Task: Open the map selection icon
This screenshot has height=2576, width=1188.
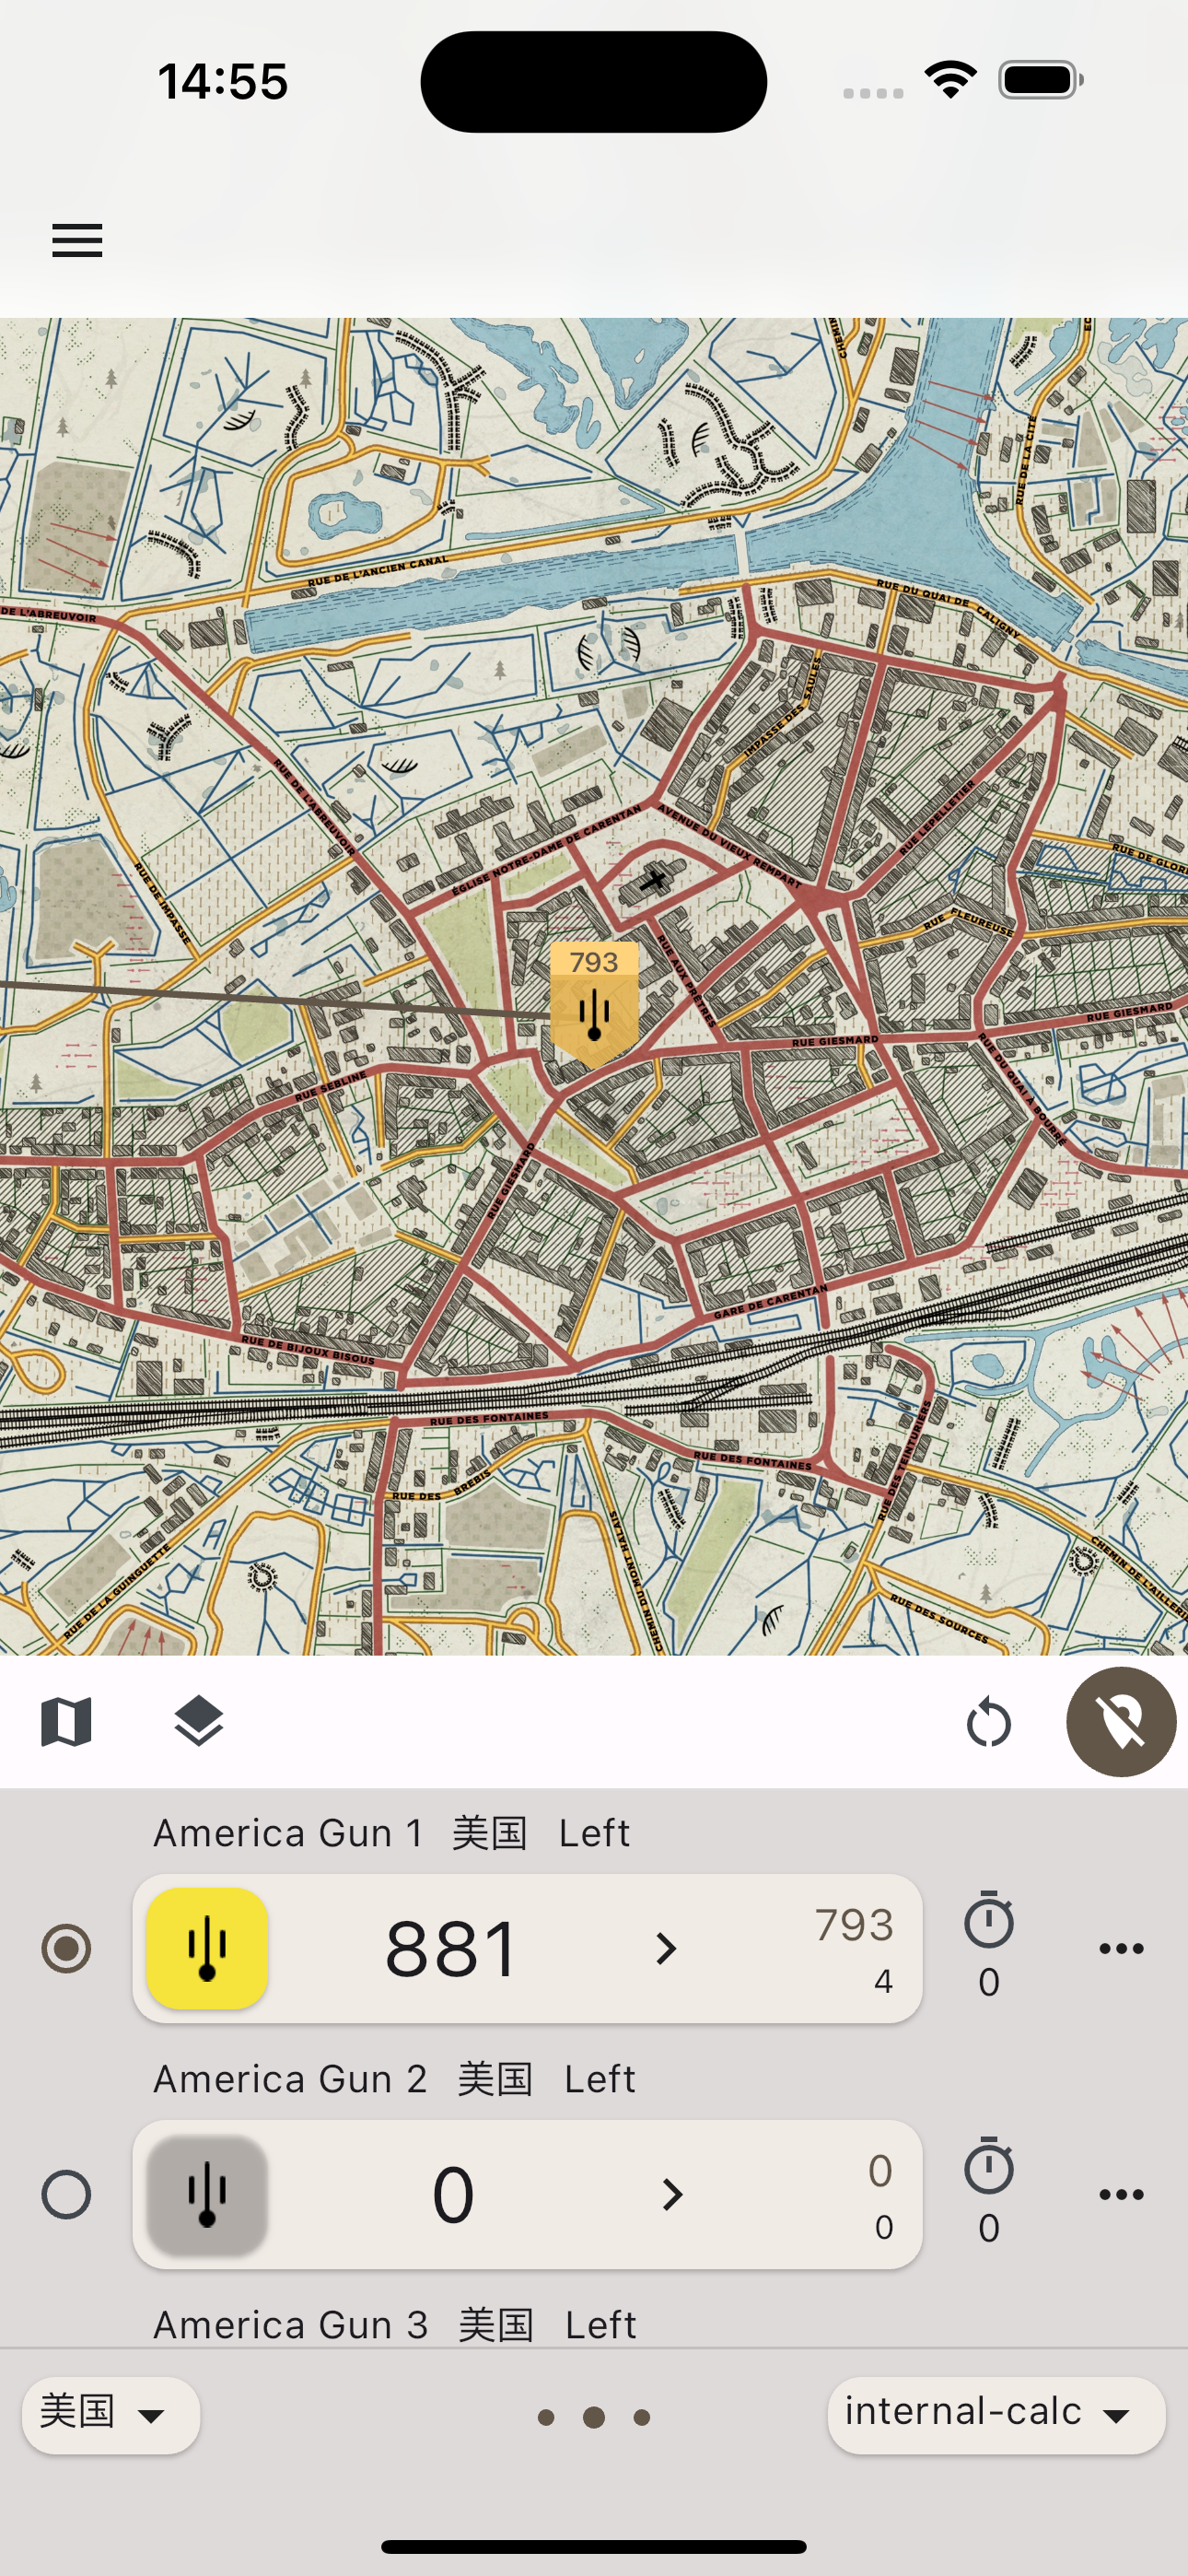Action: tap(67, 1722)
